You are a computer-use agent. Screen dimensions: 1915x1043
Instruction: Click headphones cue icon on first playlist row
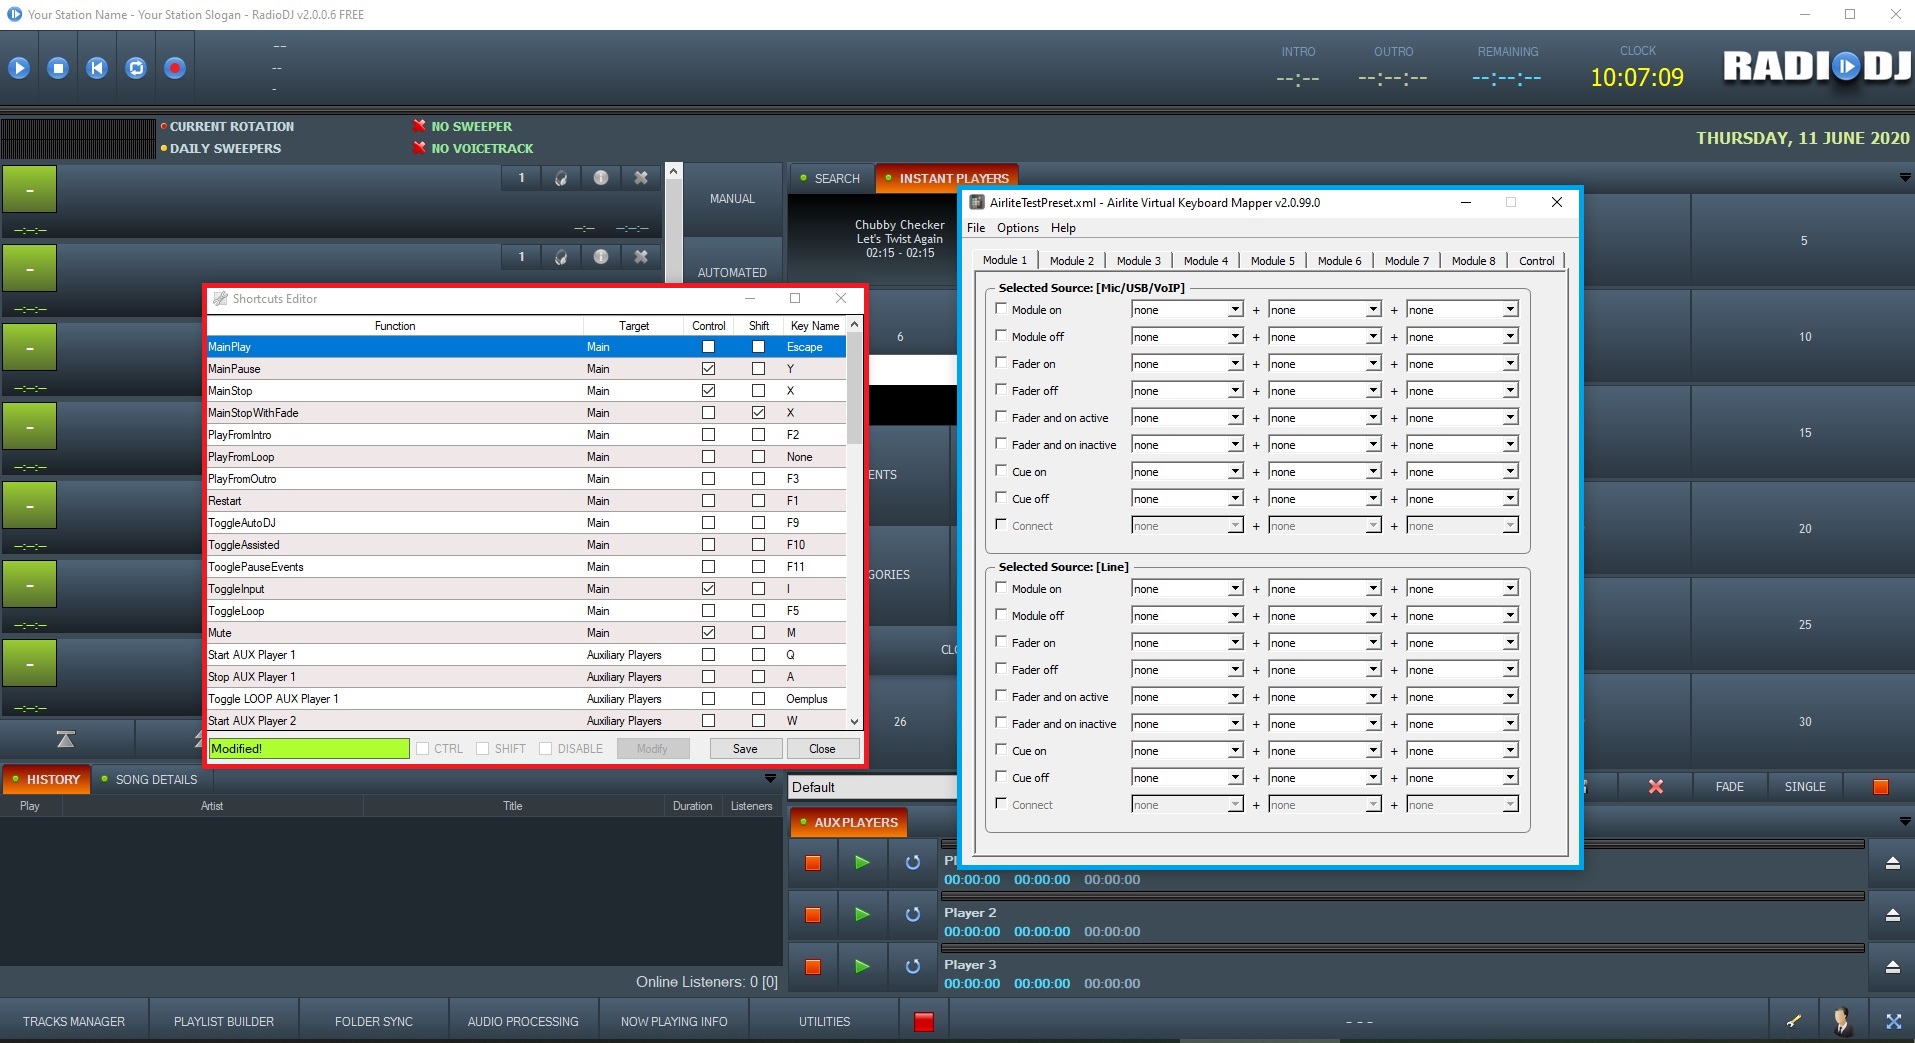(561, 178)
